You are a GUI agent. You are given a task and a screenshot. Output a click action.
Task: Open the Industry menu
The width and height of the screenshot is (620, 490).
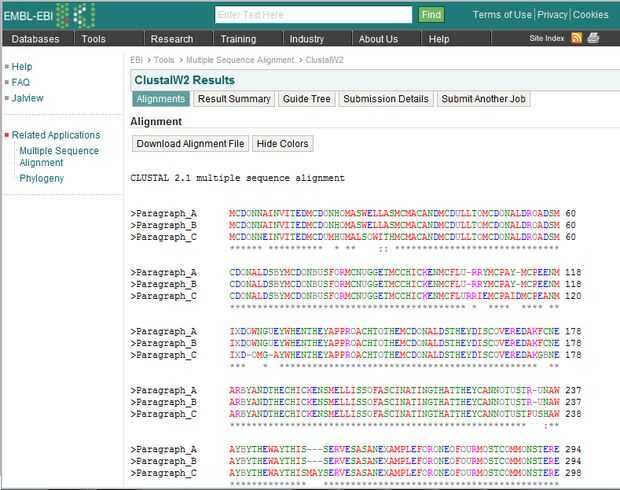[306, 39]
